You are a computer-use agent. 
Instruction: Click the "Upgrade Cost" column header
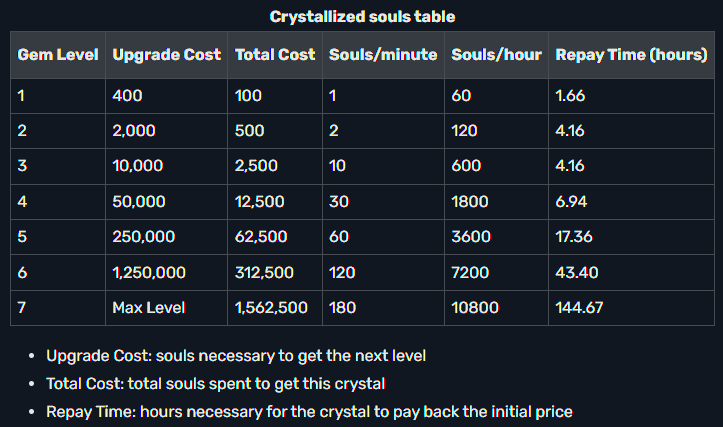(167, 55)
